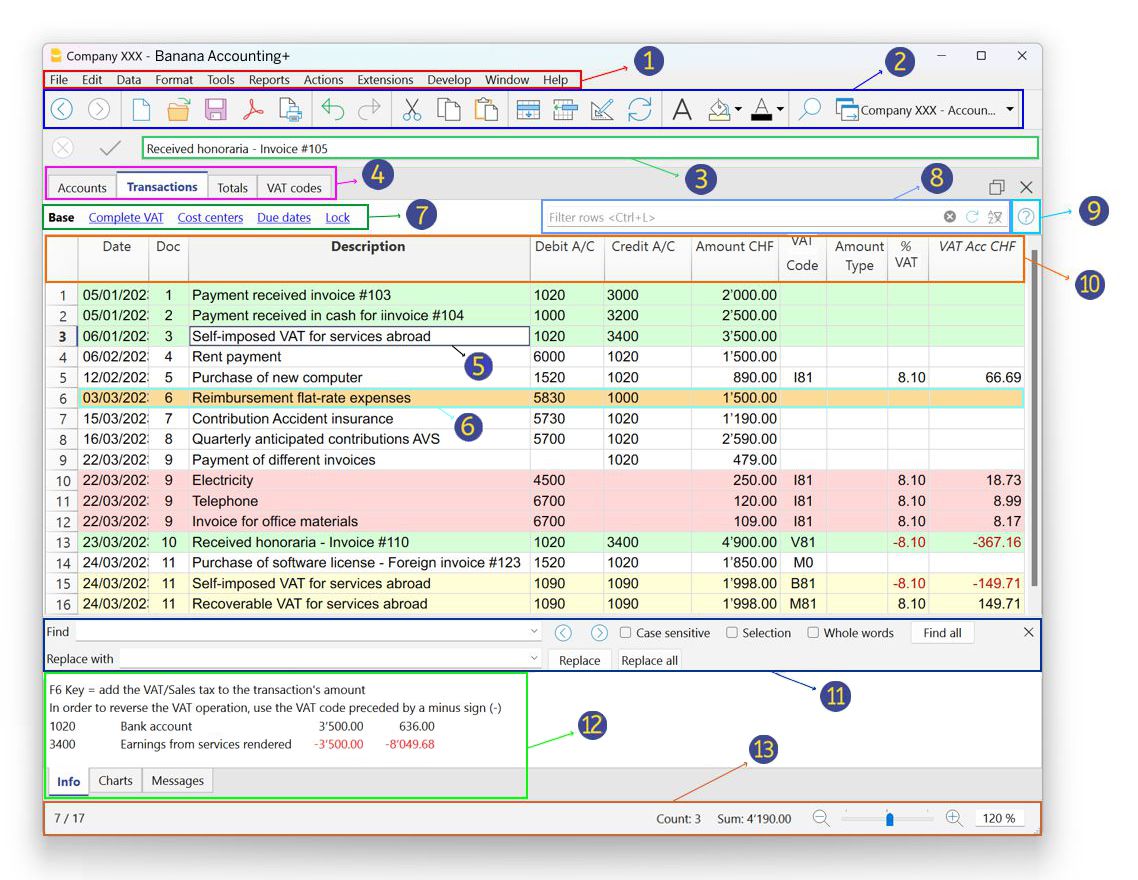
Task: Open file using the folder icon
Action: tap(178, 110)
